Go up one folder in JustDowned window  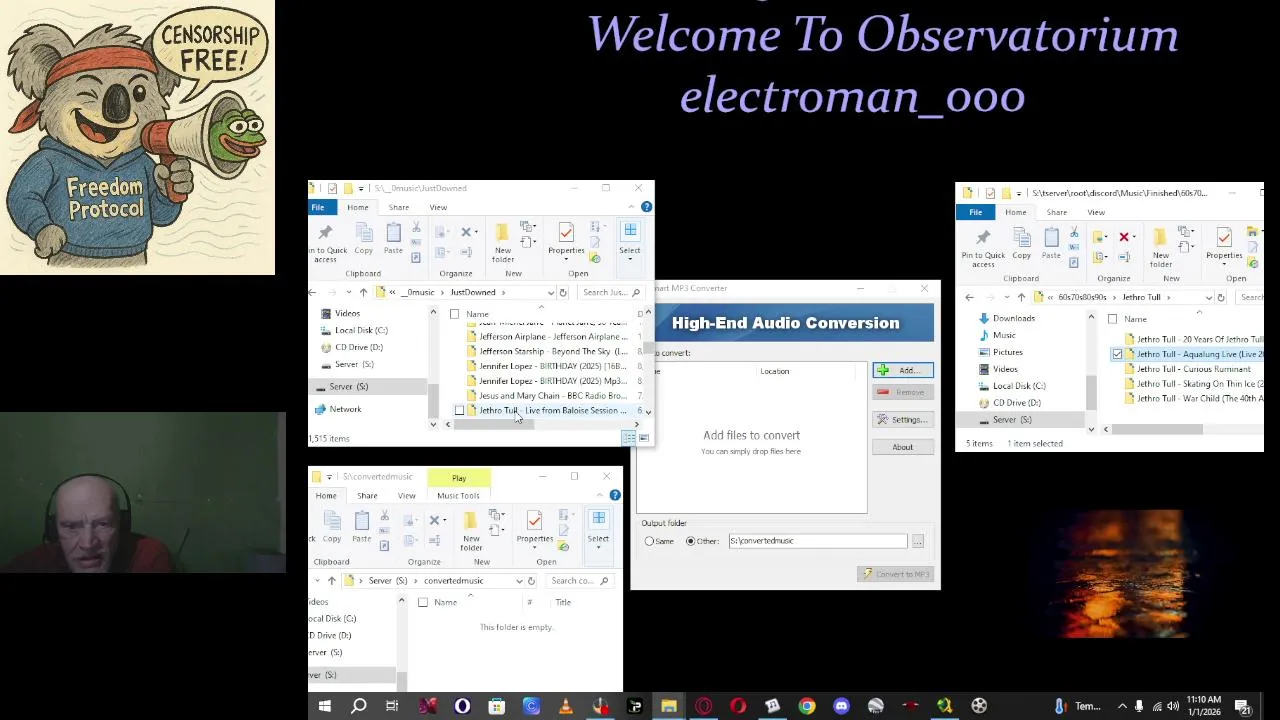click(363, 292)
